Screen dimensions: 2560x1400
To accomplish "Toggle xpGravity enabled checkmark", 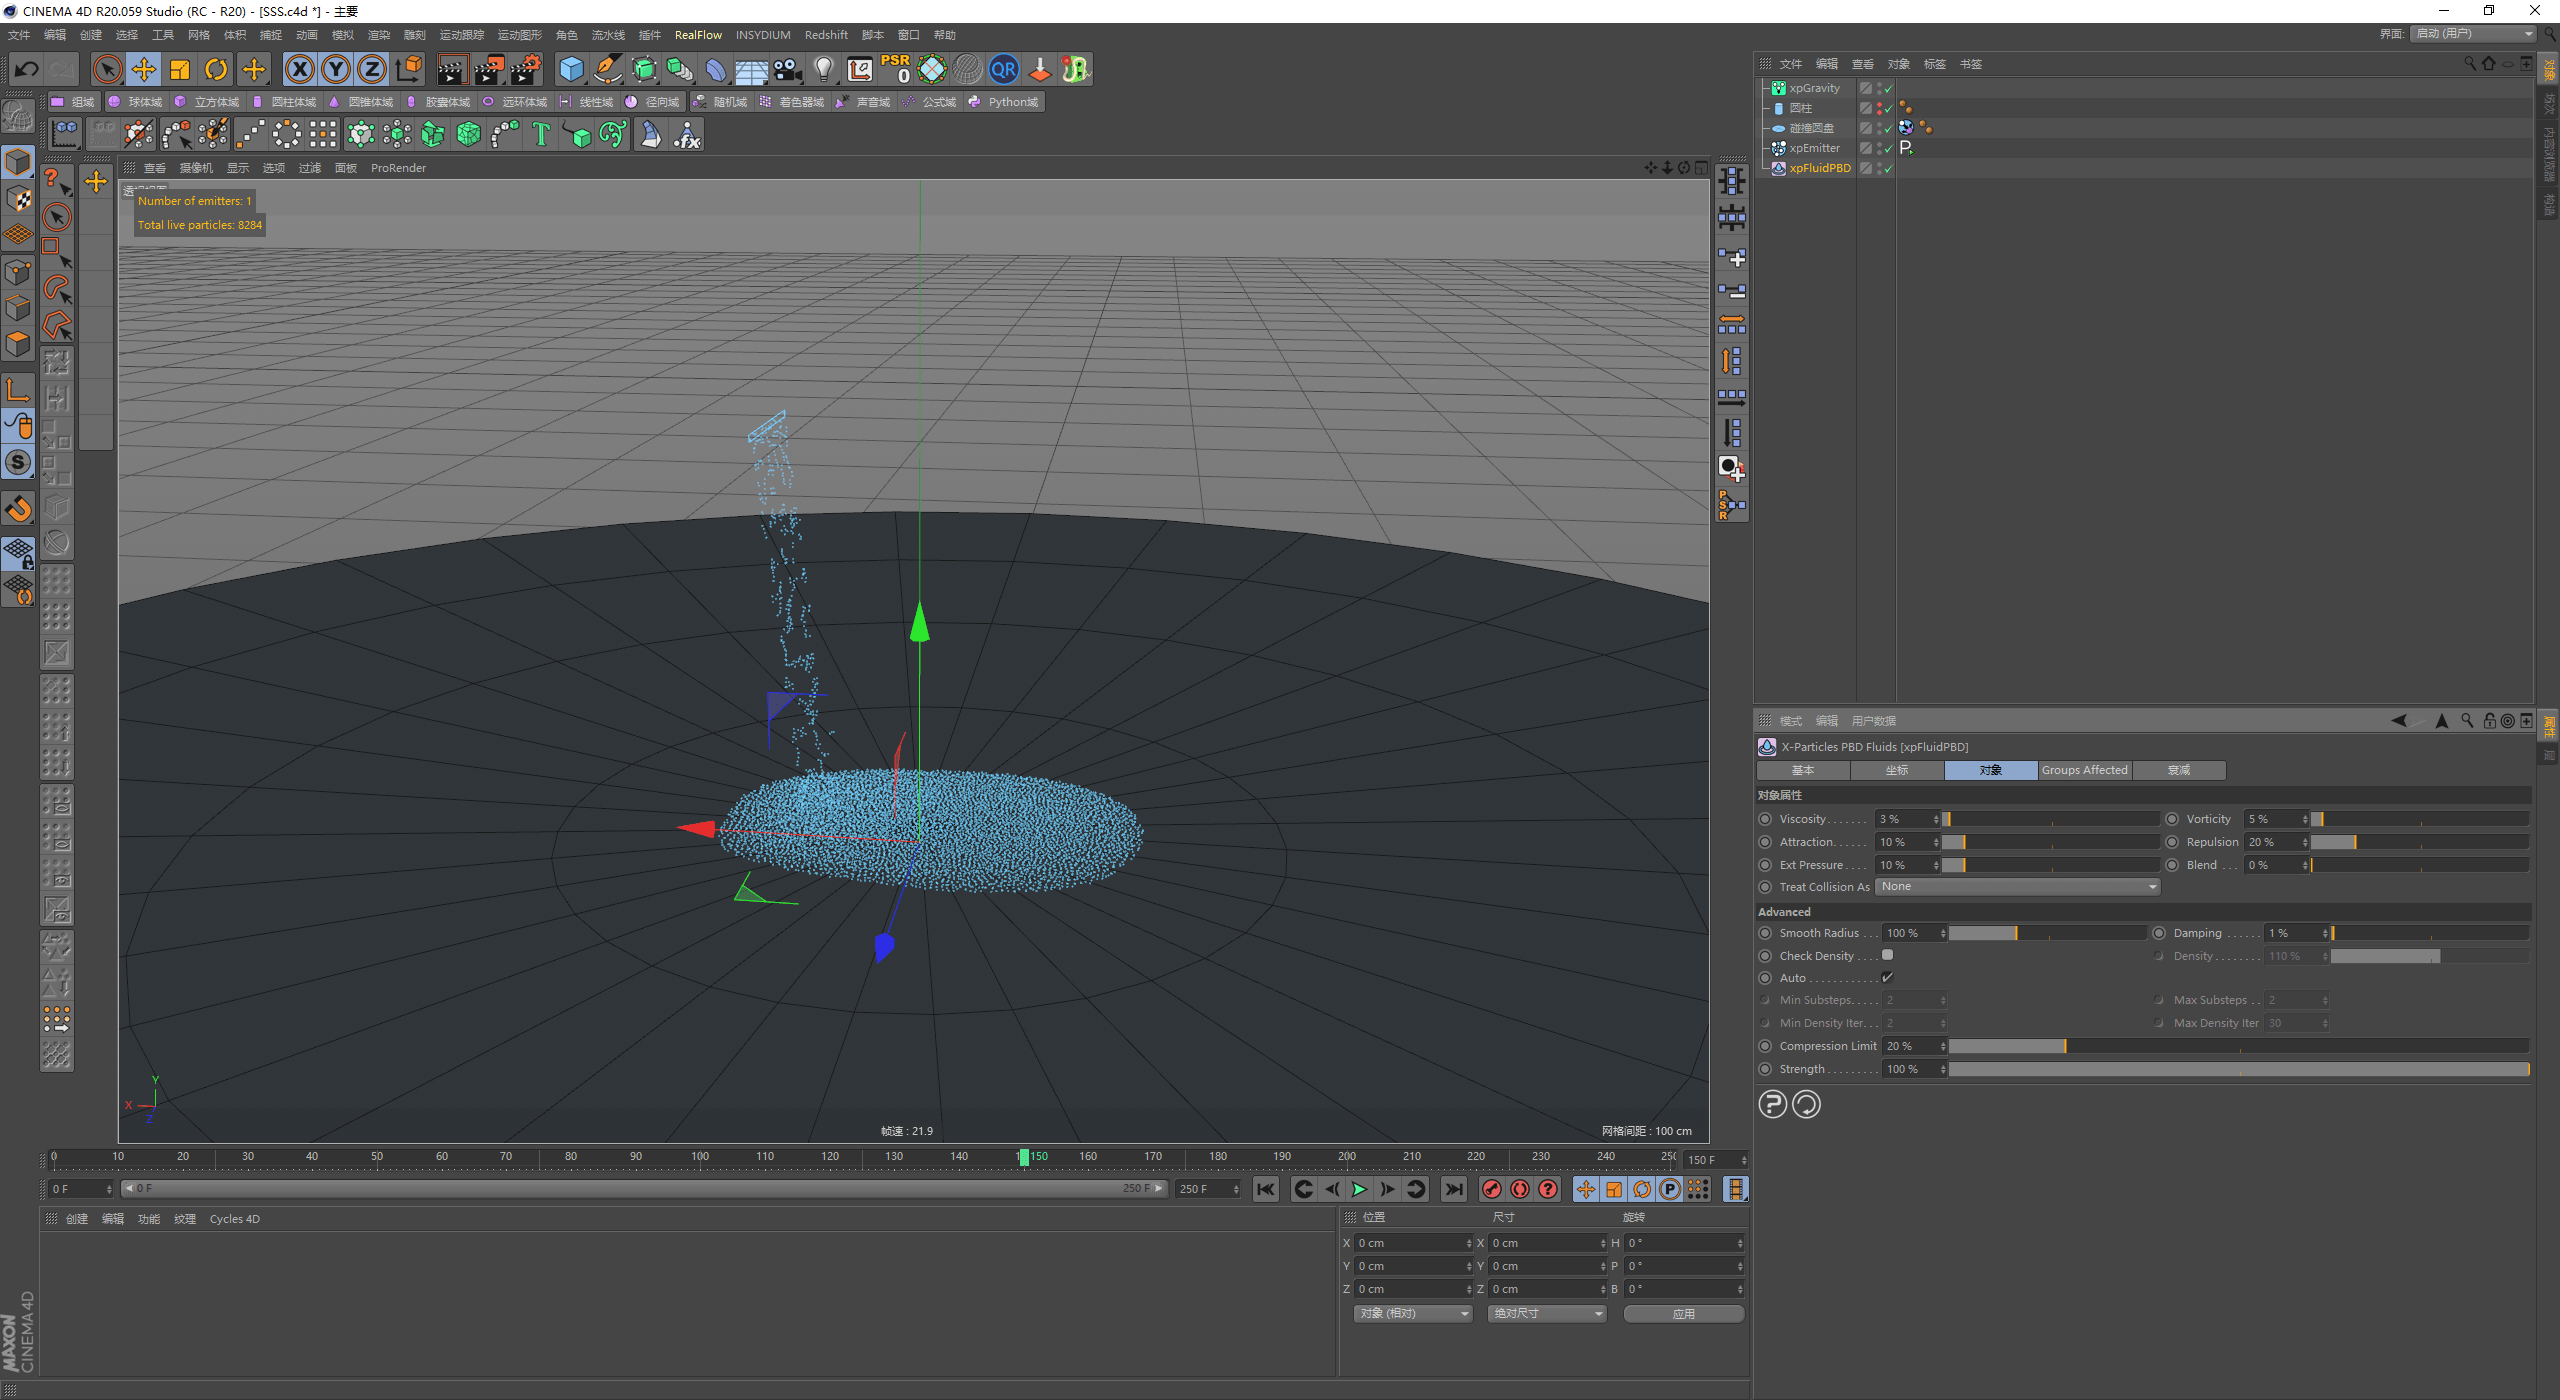I will 1888,89.
